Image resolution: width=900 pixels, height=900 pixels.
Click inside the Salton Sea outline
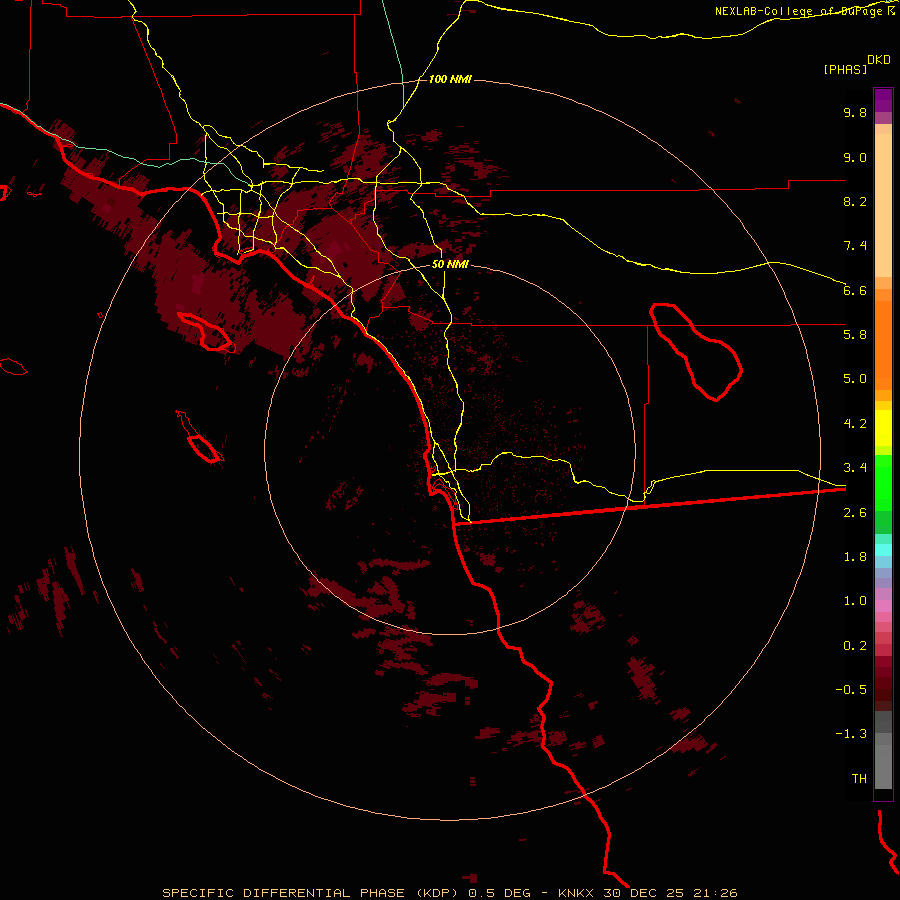tap(697, 350)
